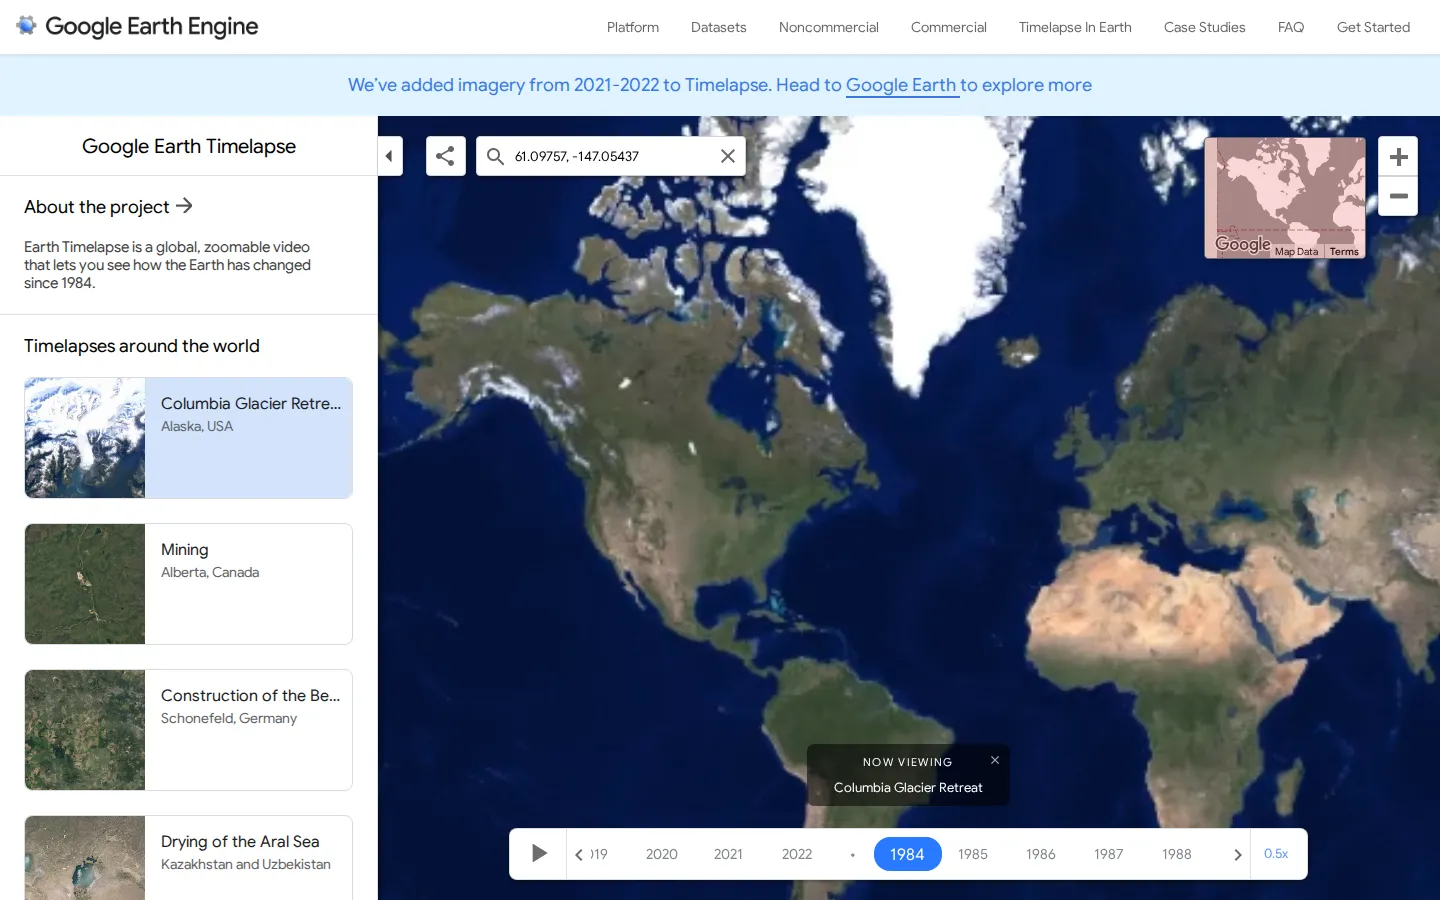
Task: Zoom in with the plus button
Action: click(1398, 157)
